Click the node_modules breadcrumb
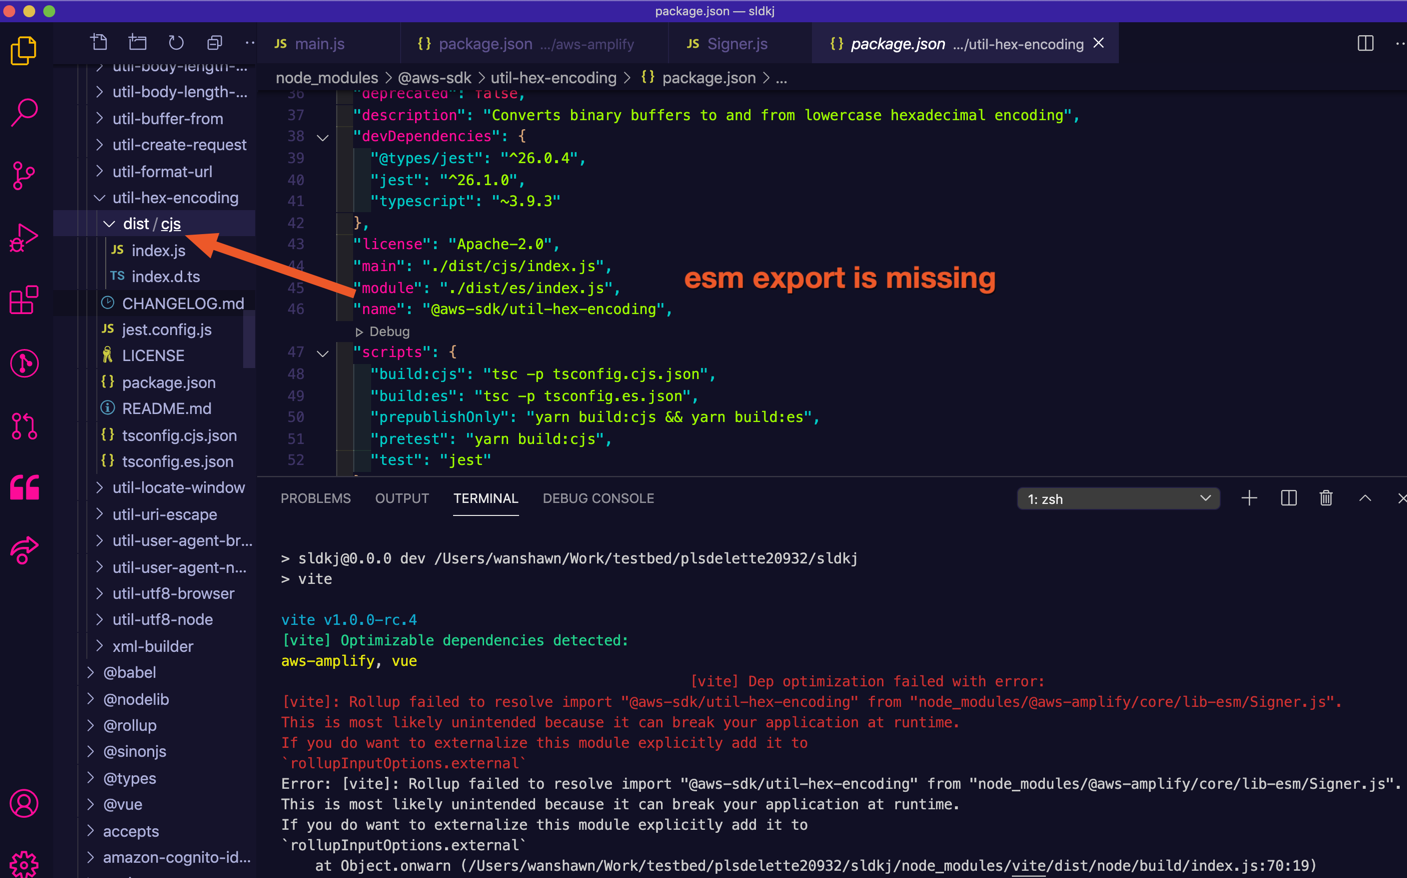The width and height of the screenshot is (1407, 878). click(x=327, y=78)
